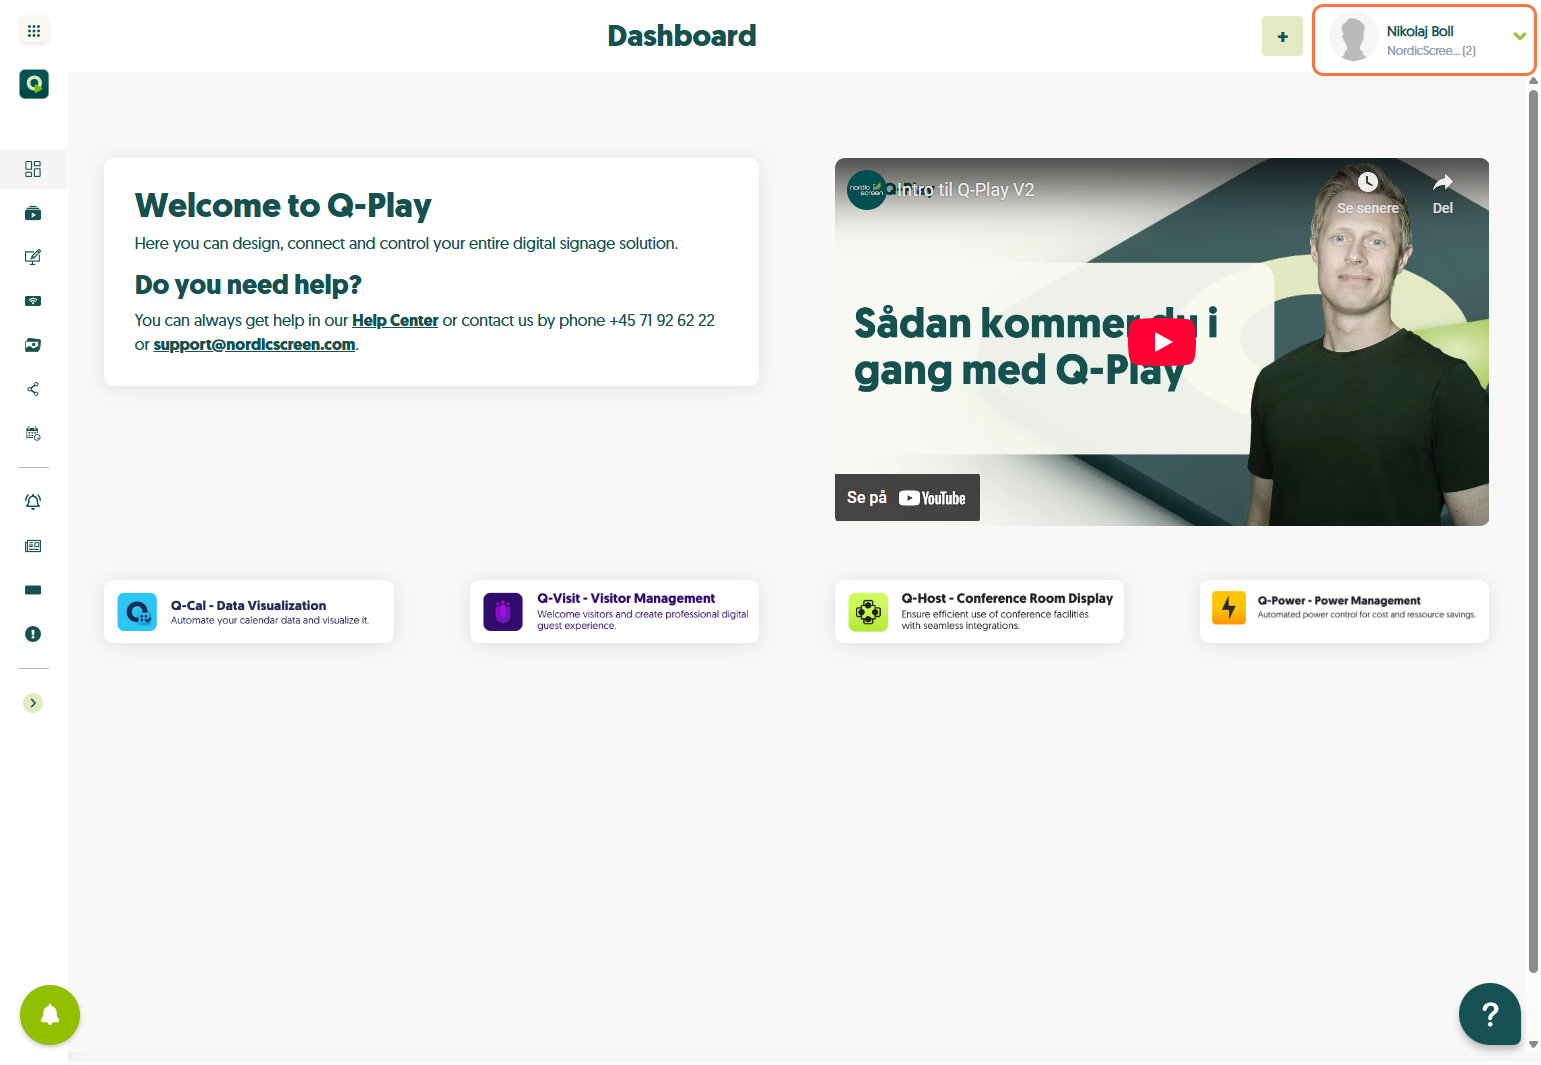Open the Q-Cal Data Visualization card

(x=249, y=612)
